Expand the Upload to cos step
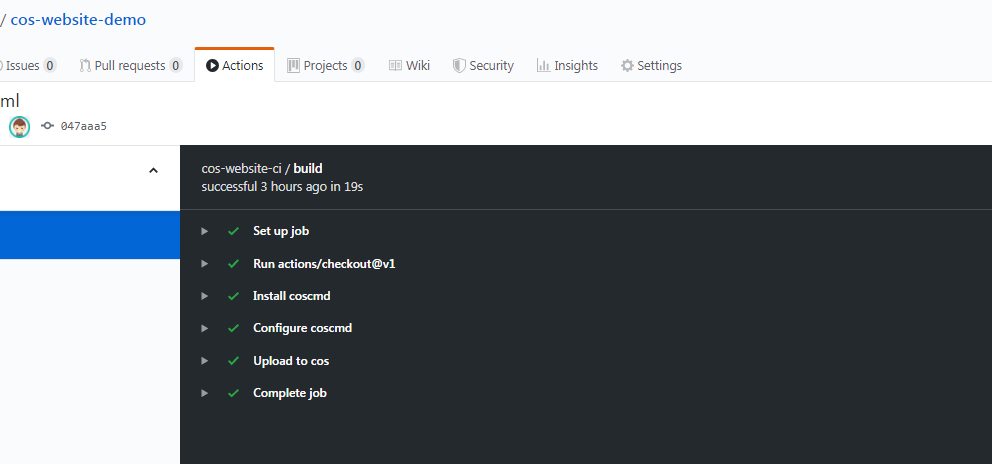Screen dimensions: 992x464 [205, 361]
